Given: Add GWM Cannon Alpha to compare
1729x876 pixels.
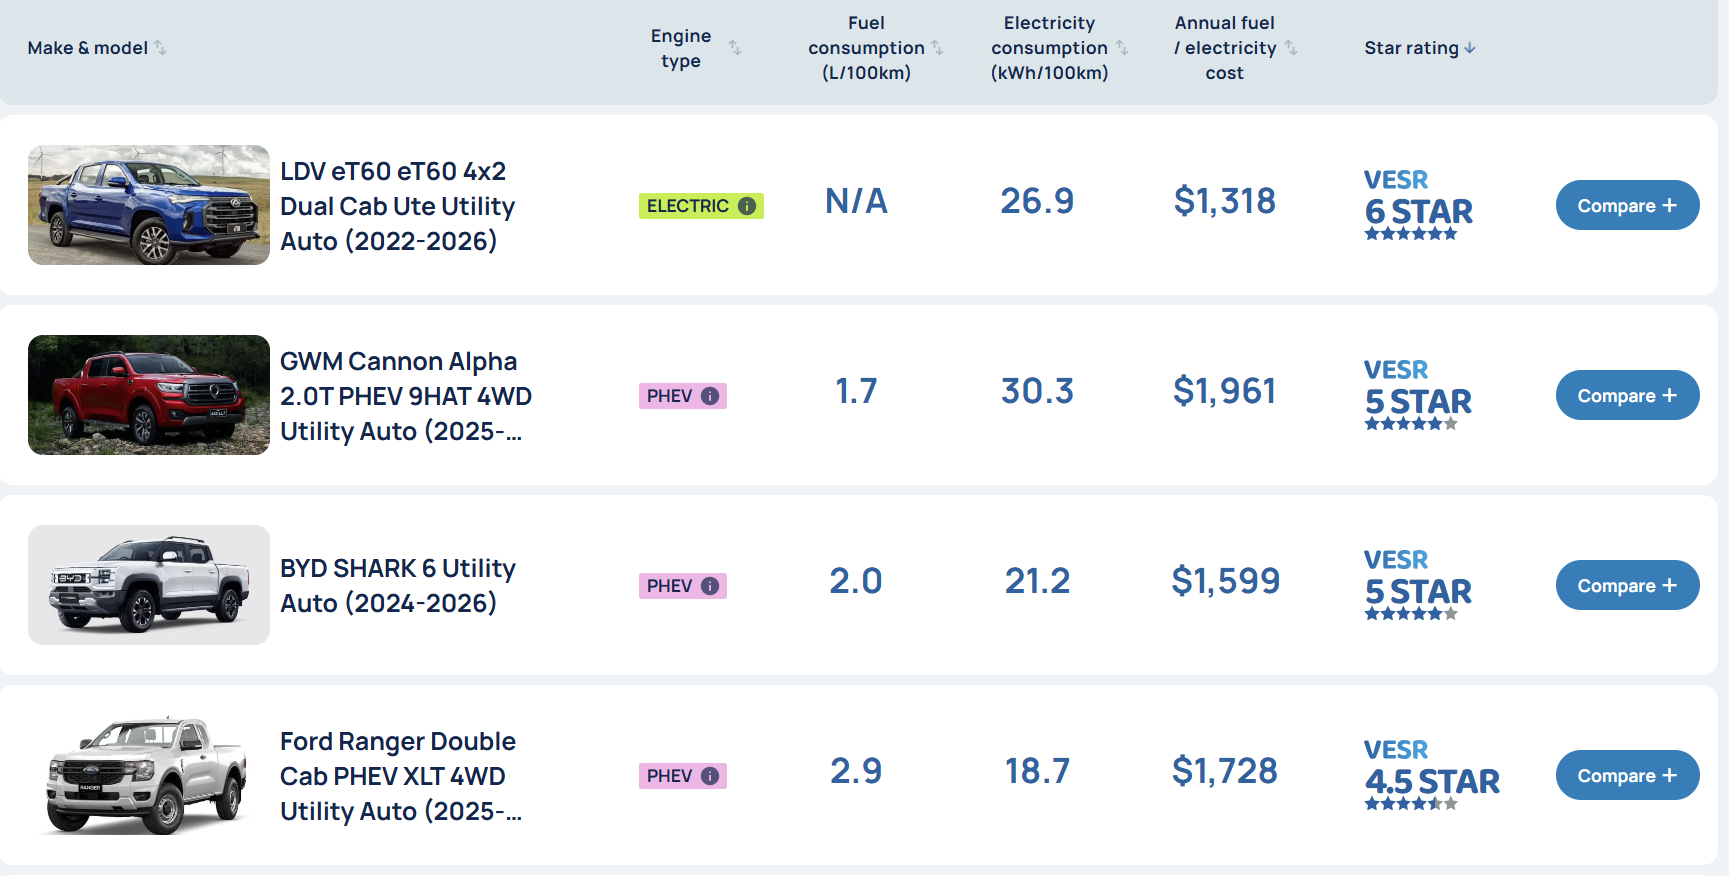Looking at the screenshot, I should (1627, 395).
